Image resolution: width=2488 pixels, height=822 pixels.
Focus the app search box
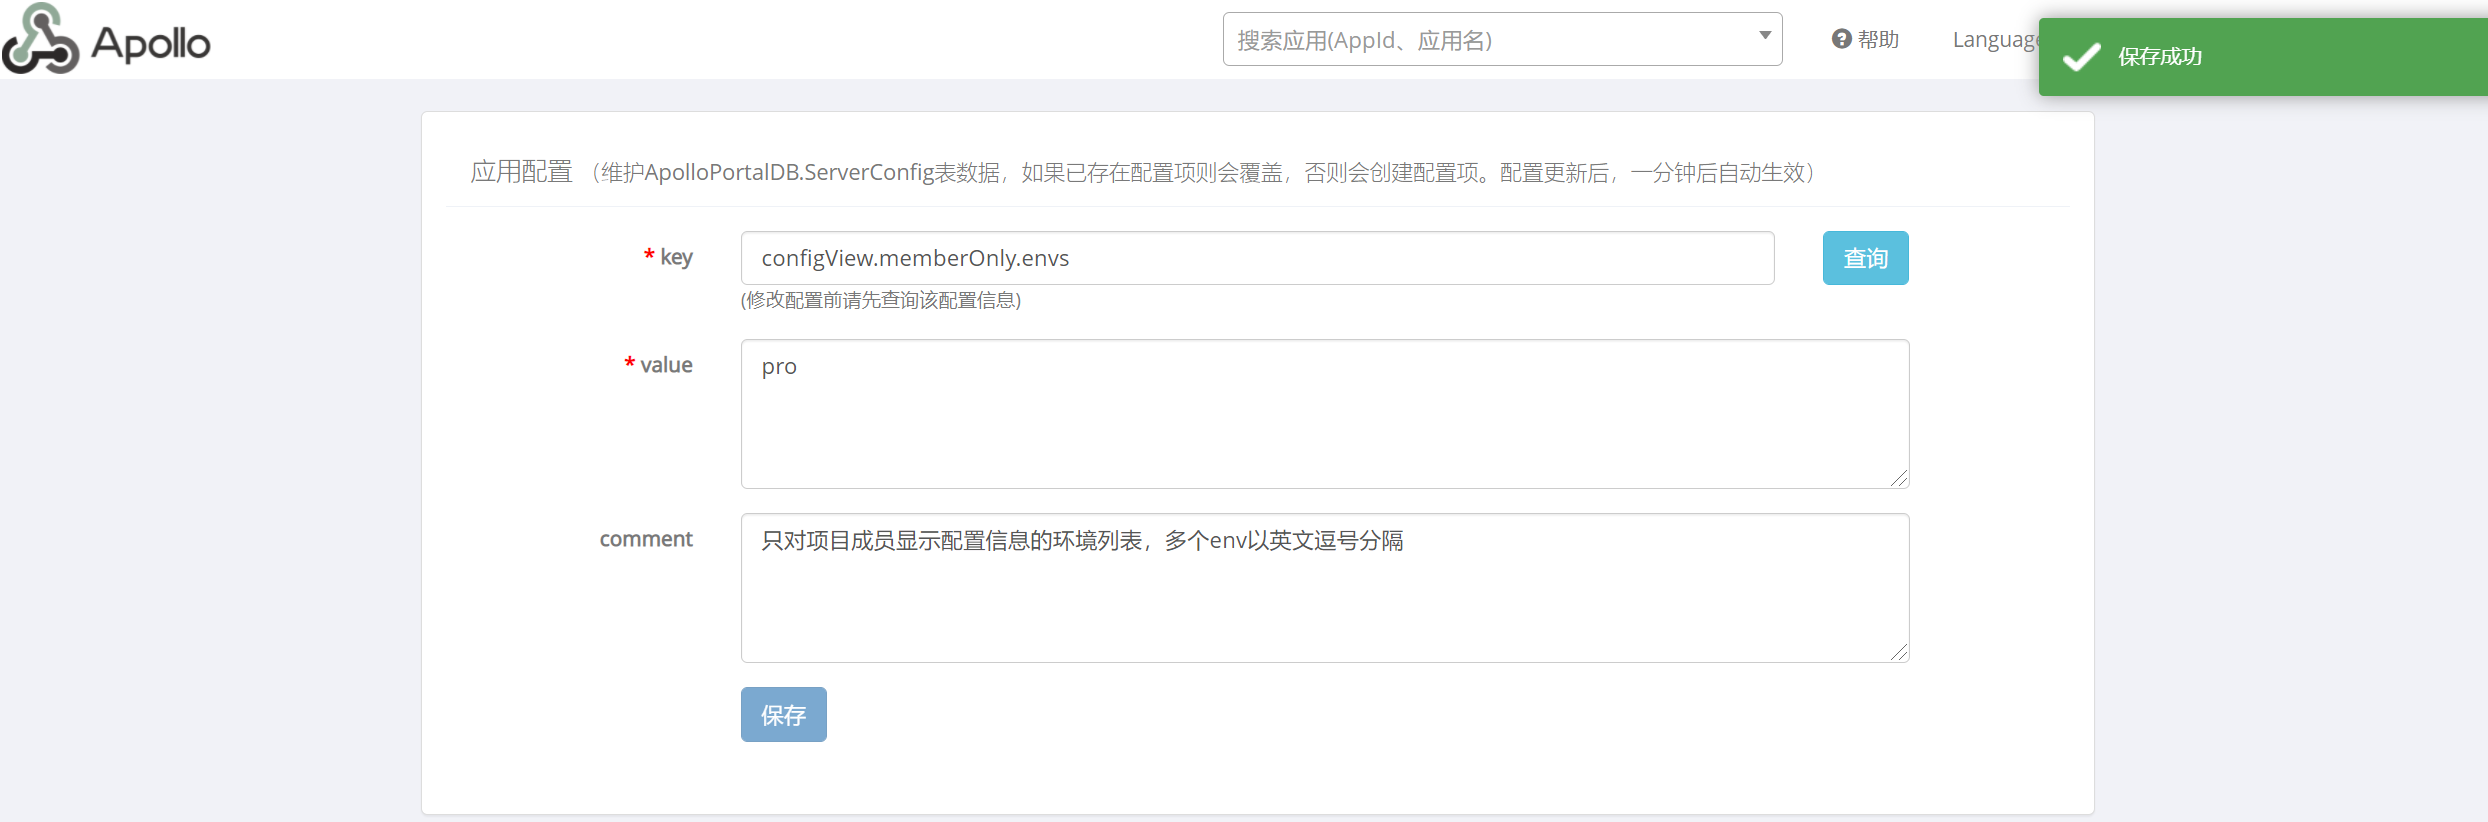pos(1502,40)
